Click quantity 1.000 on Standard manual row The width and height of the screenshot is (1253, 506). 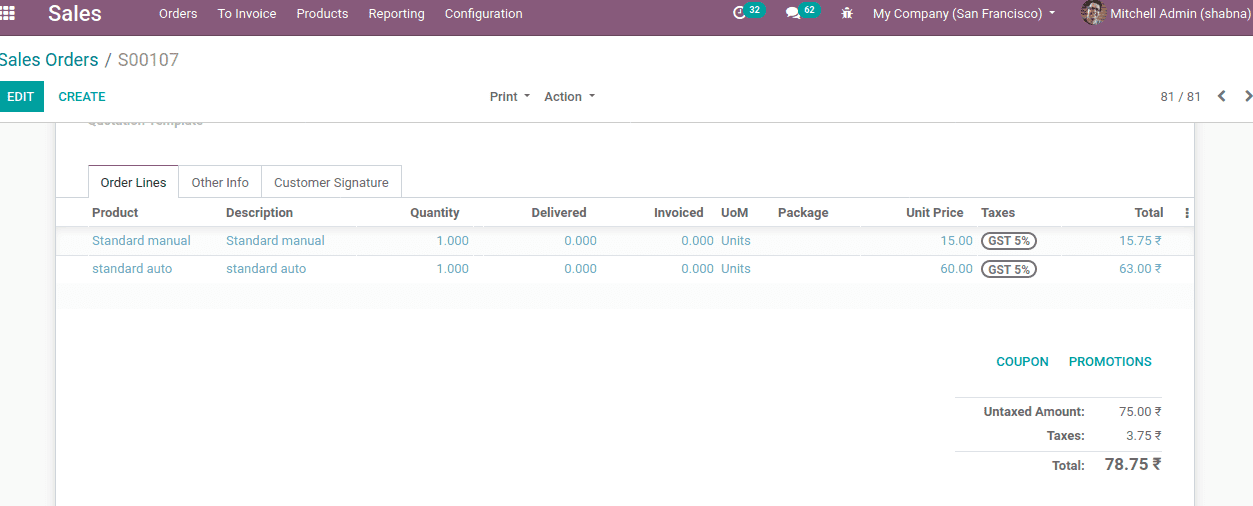point(452,241)
